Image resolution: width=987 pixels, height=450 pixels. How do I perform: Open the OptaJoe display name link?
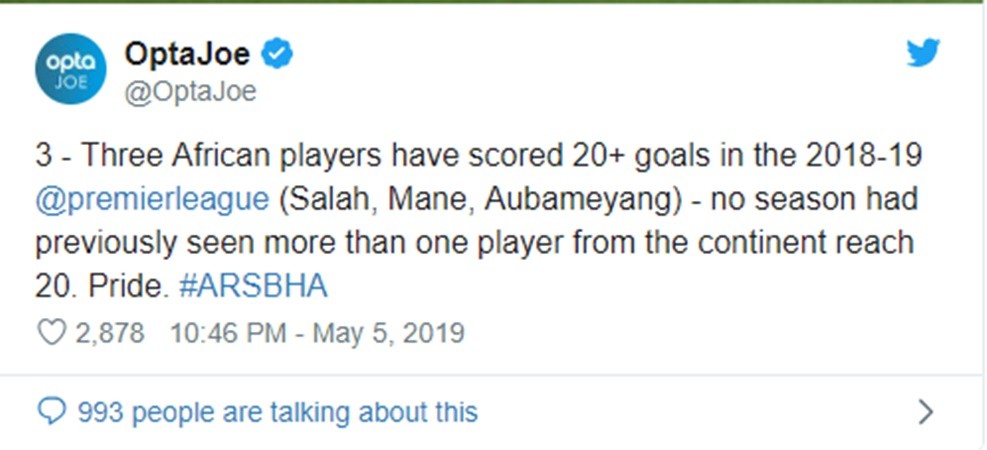190,54
